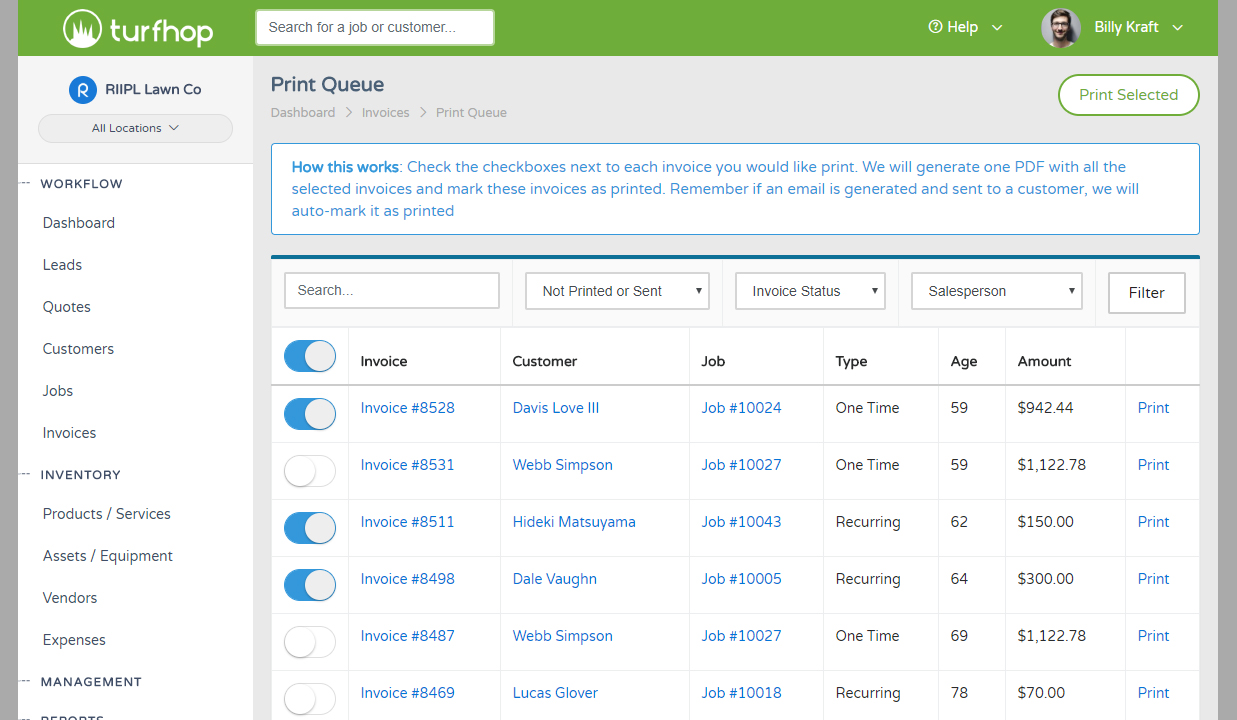Turn on toggle for Invoice #8487
Screen dimensions: 1237x720
(x=309, y=642)
